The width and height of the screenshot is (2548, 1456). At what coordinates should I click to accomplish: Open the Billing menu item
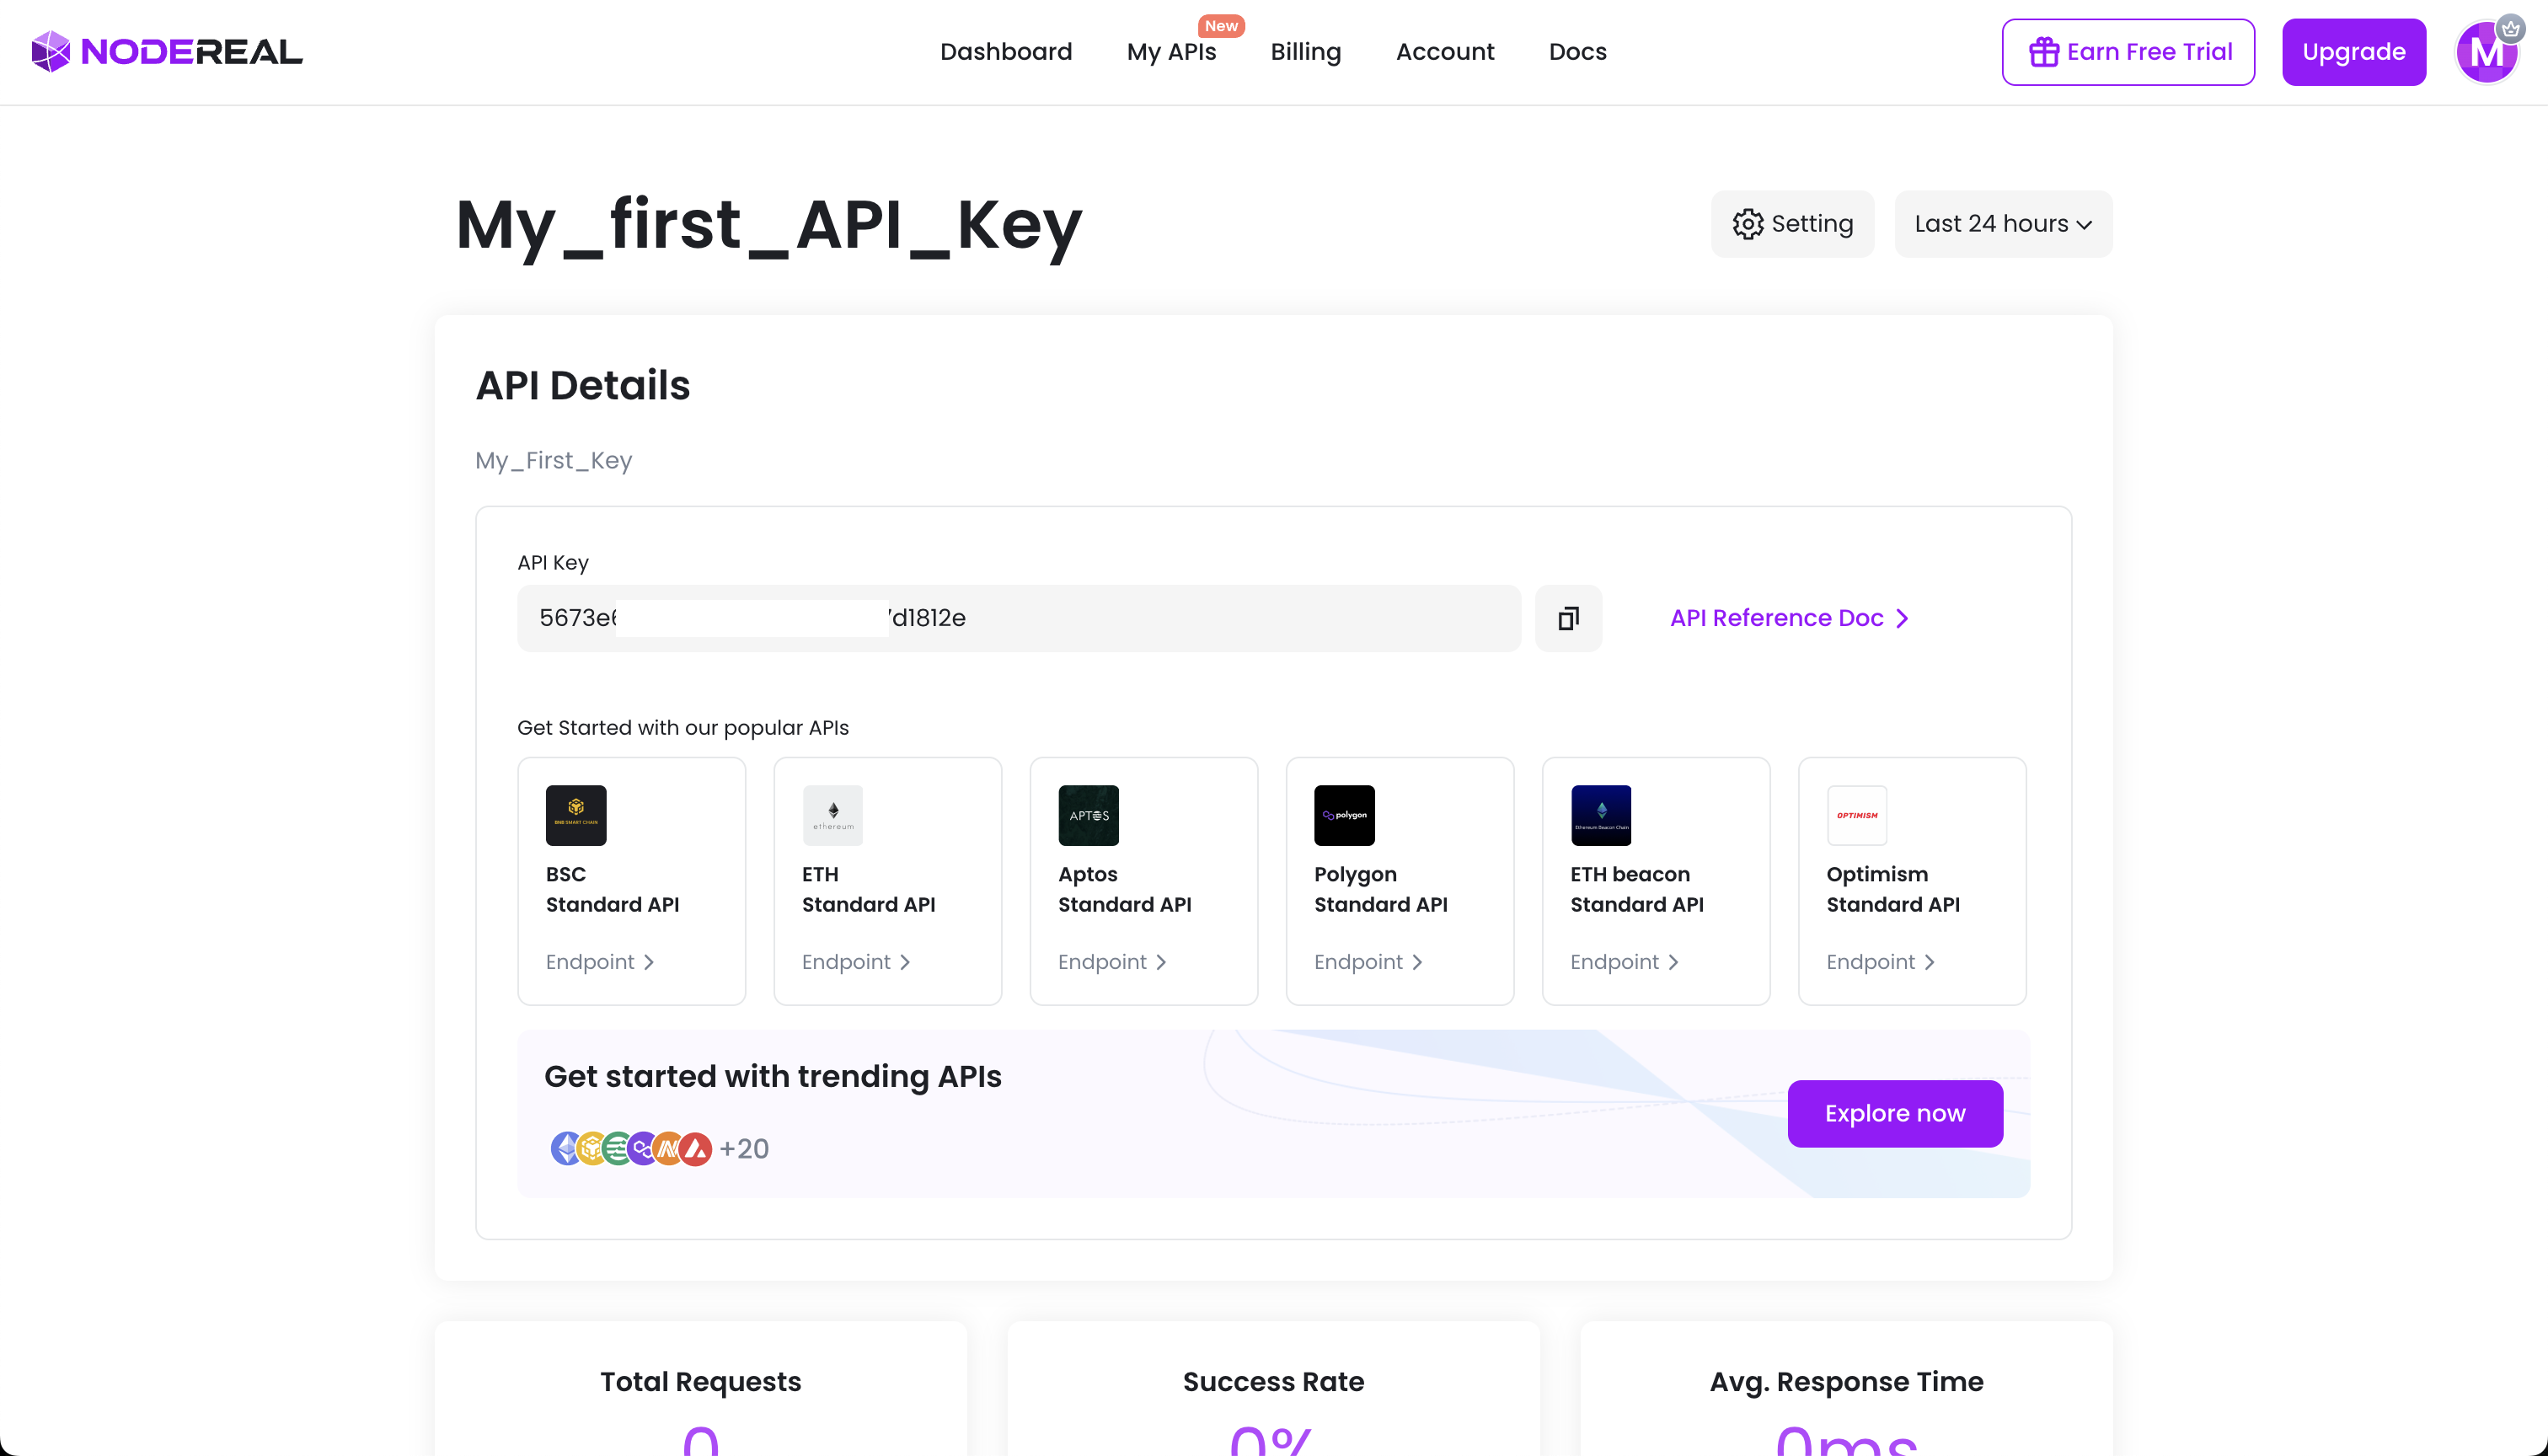coord(1305,52)
